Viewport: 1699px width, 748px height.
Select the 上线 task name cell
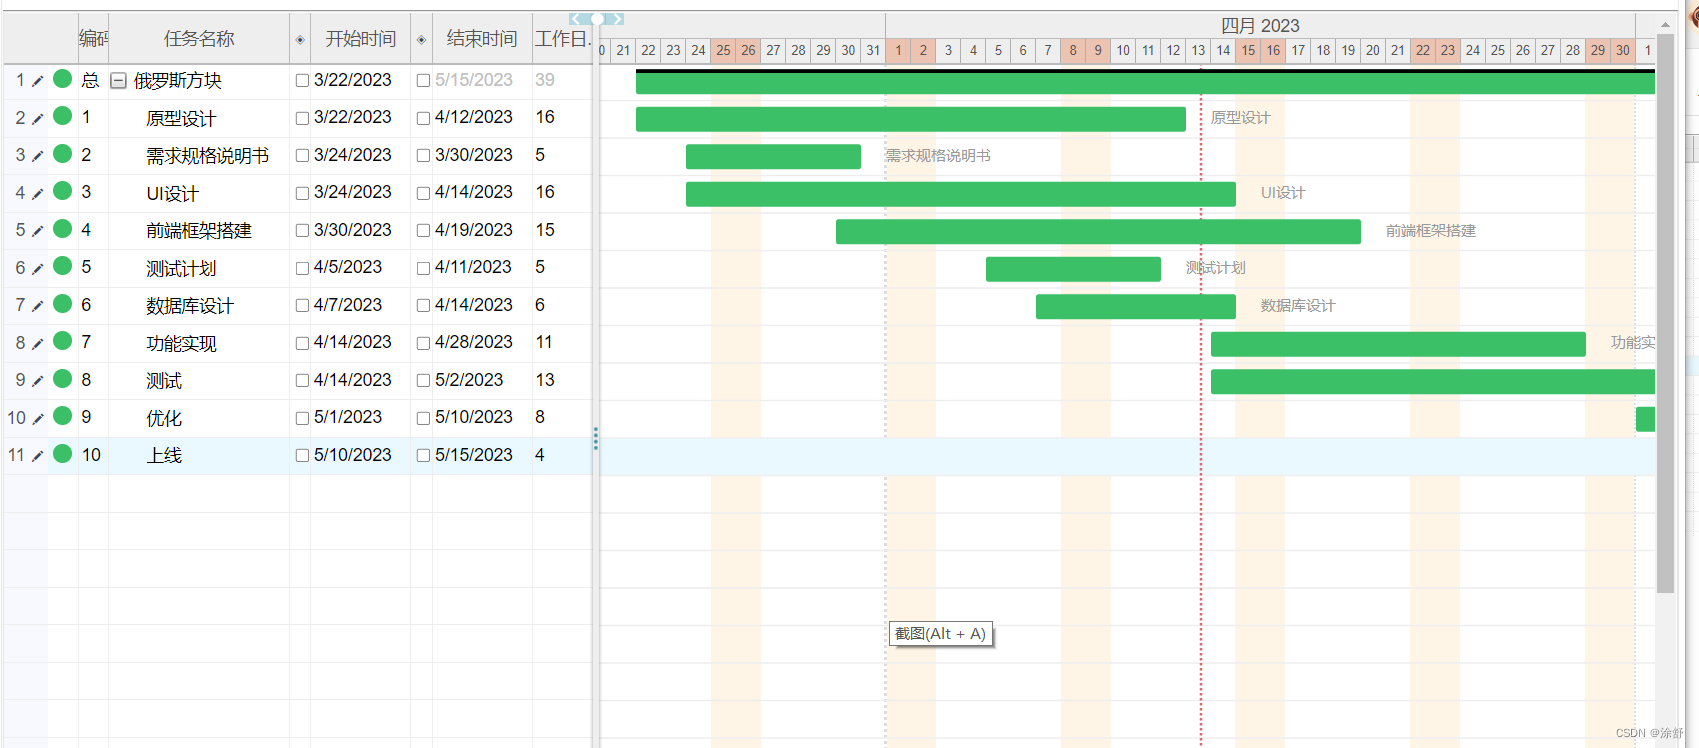[x=199, y=456]
